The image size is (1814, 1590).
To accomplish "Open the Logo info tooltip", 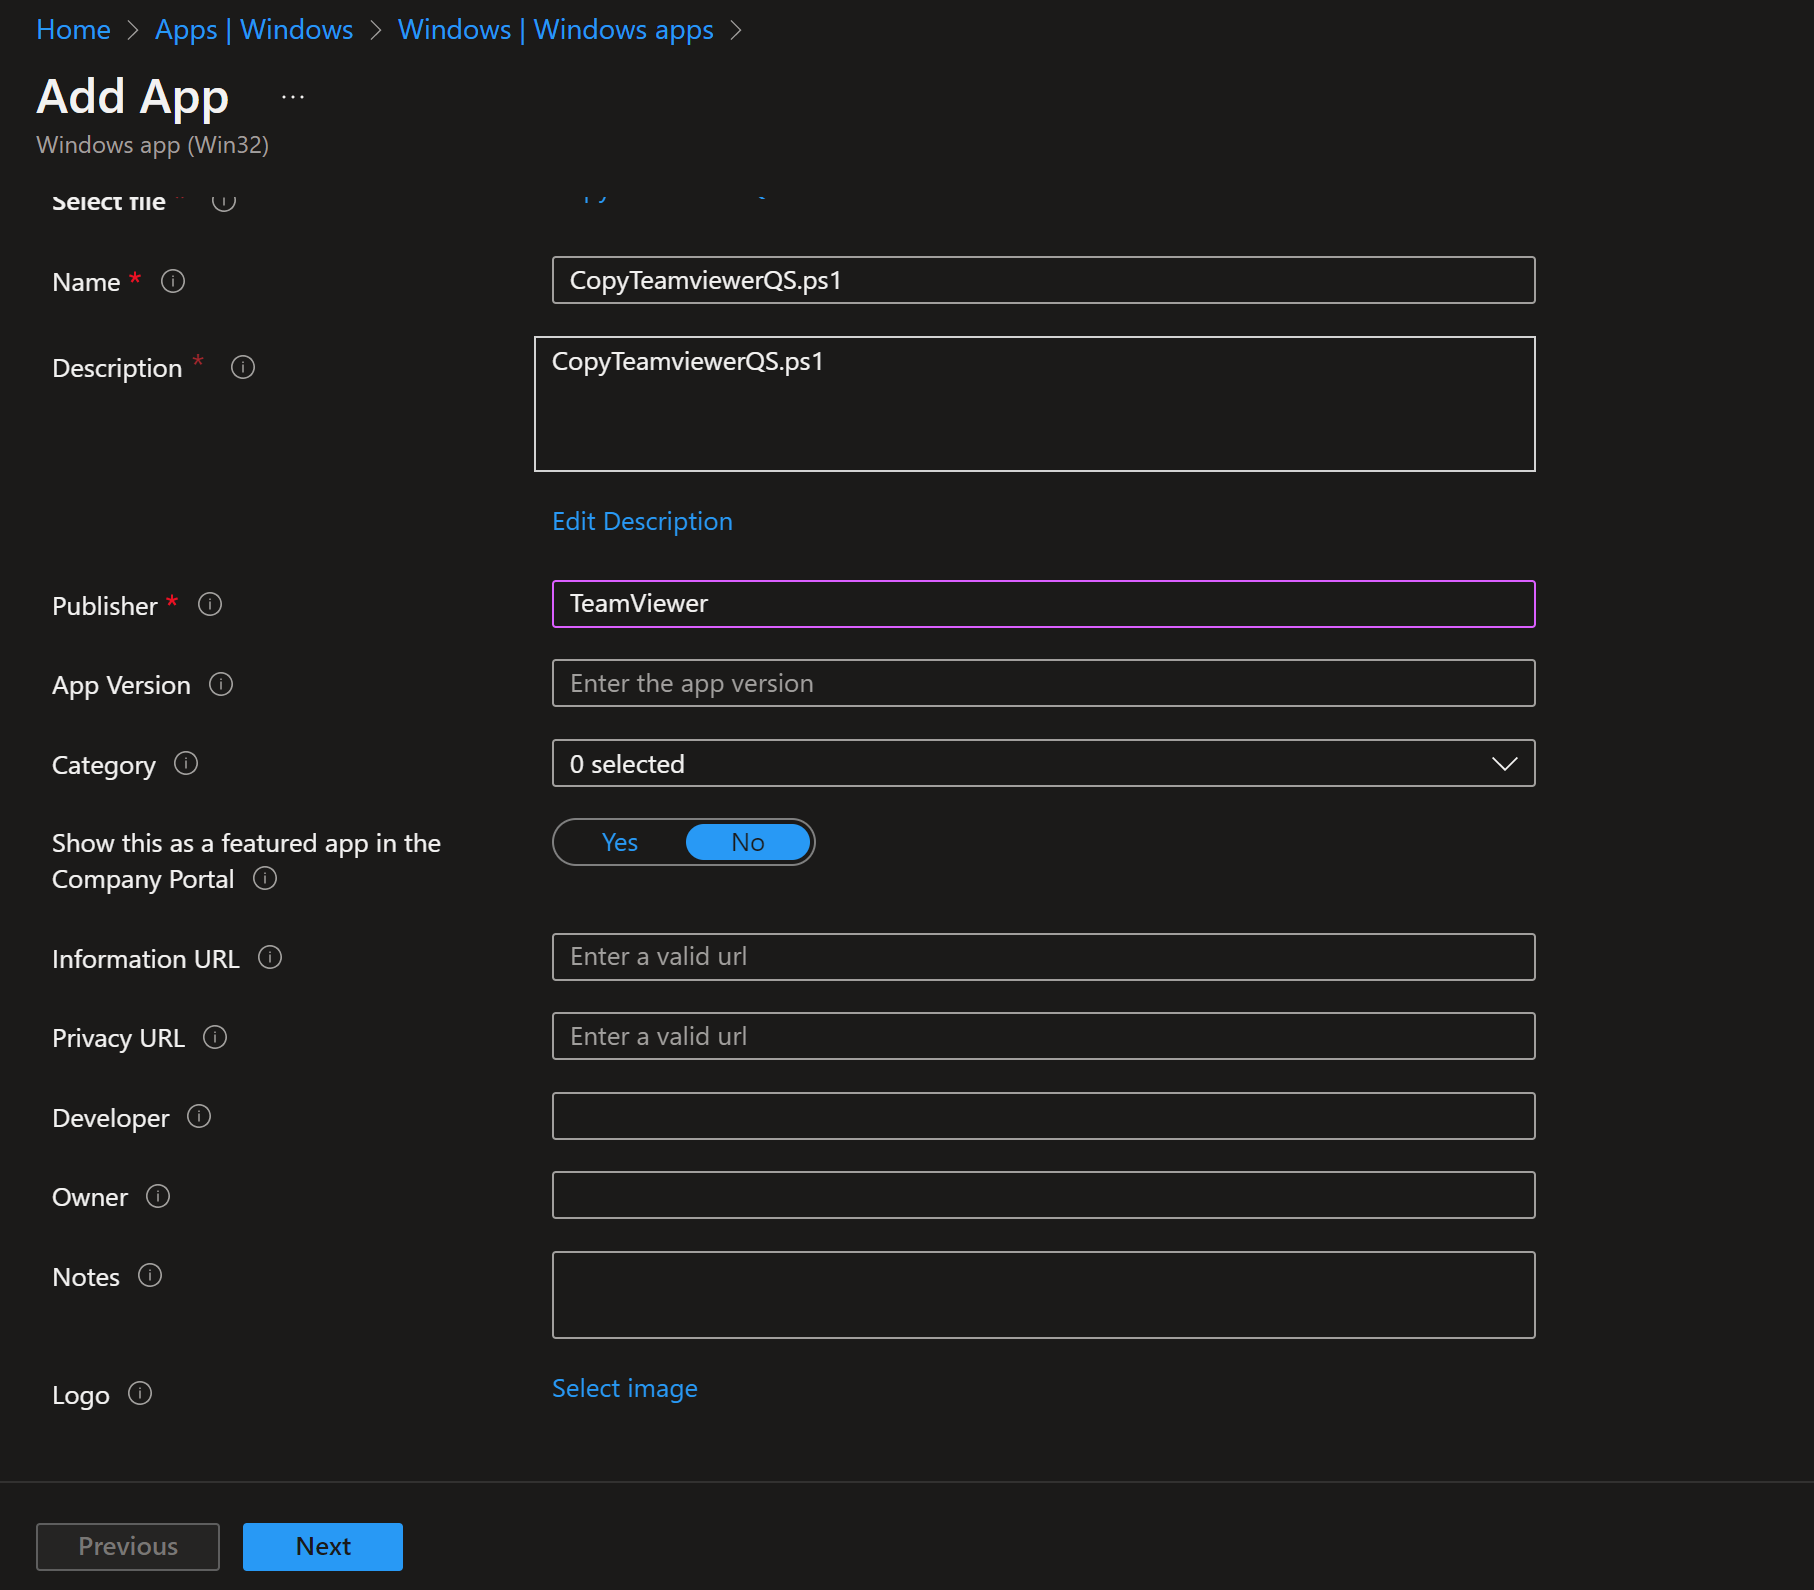I will [141, 1394].
